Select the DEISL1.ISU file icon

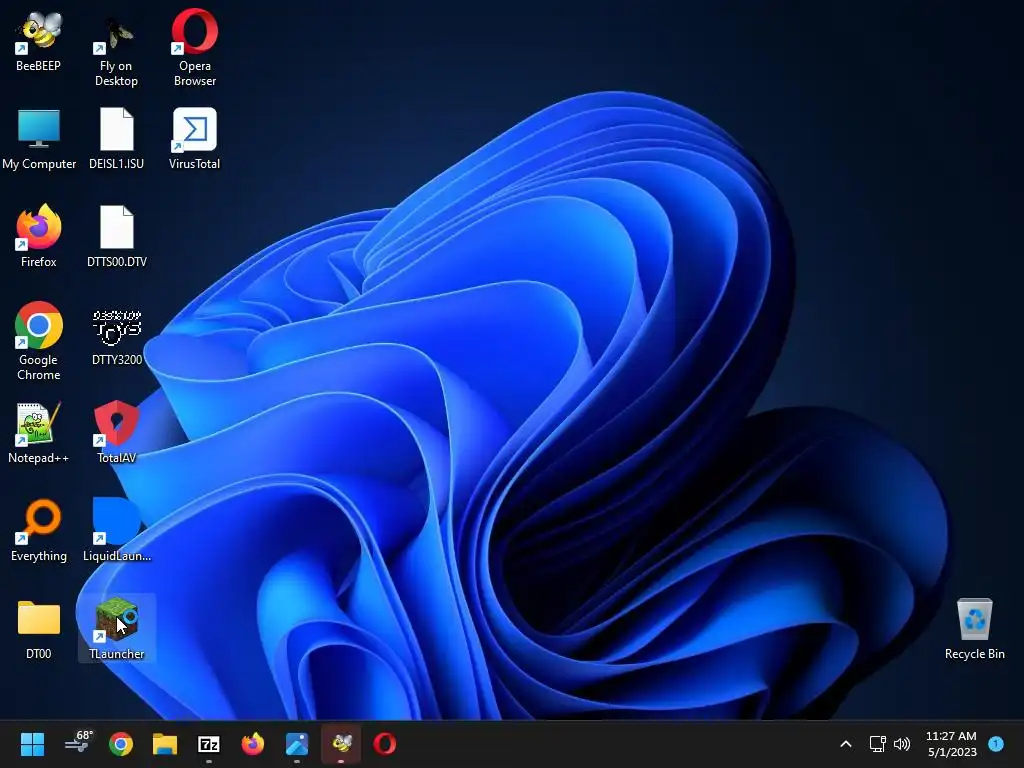click(x=116, y=139)
